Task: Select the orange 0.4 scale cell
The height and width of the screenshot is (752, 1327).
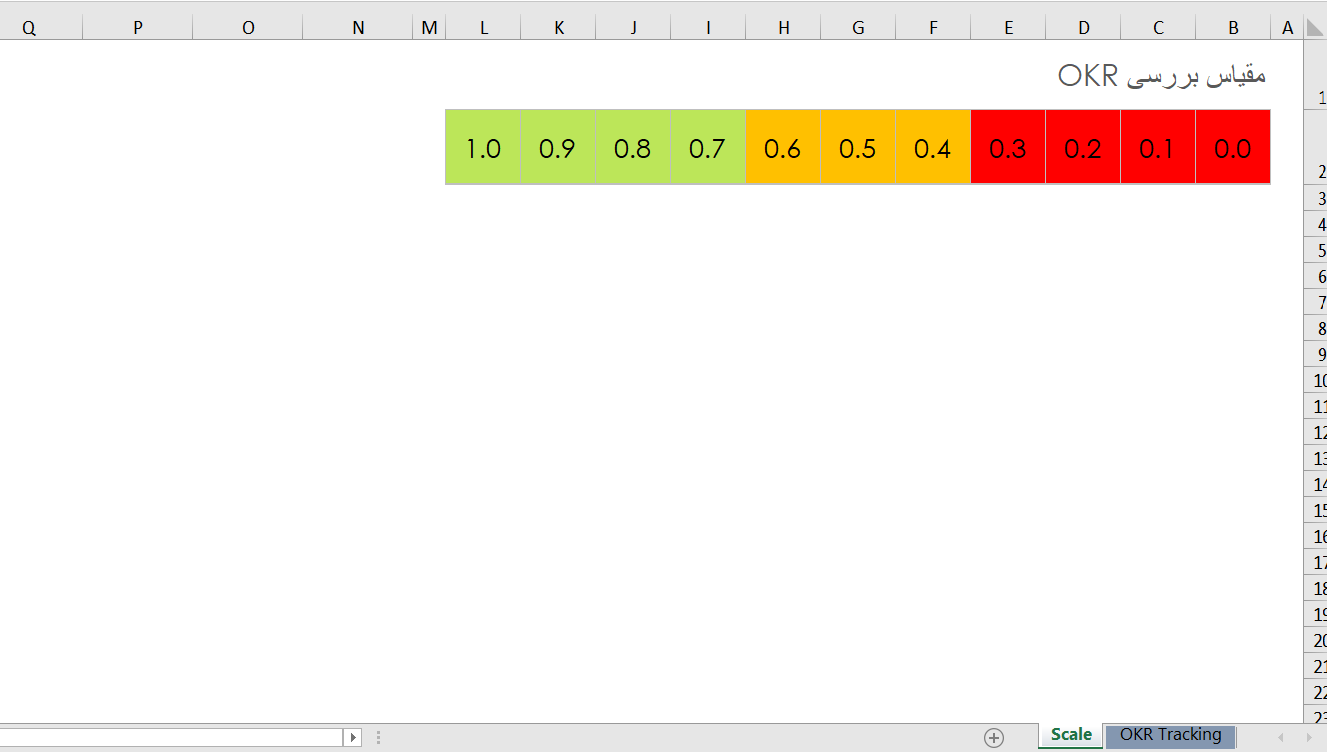Action: (x=933, y=147)
